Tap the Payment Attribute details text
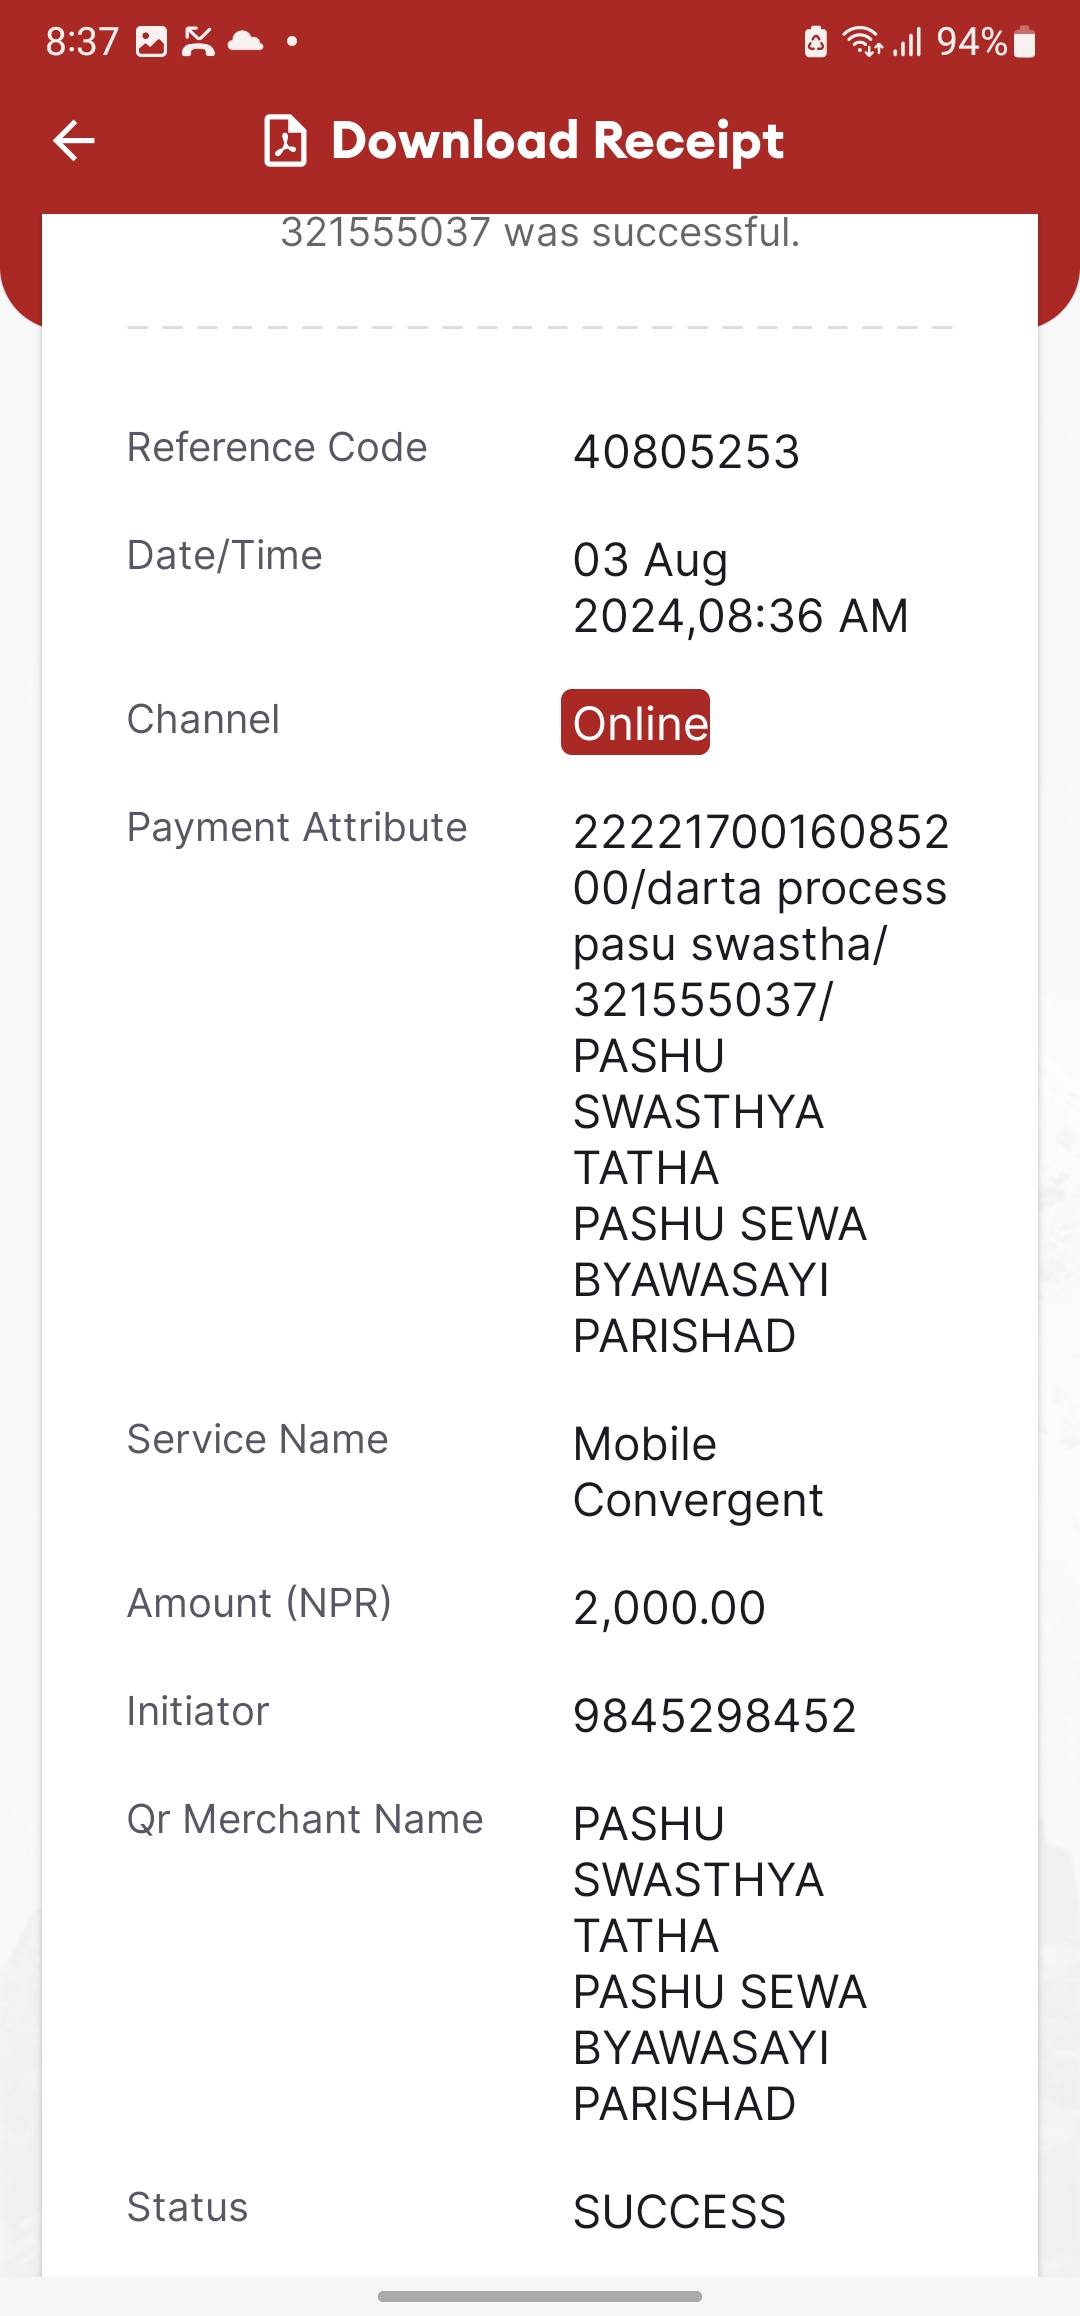The height and width of the screenshot is (2316, 1080). click(x=761, y=1084)
